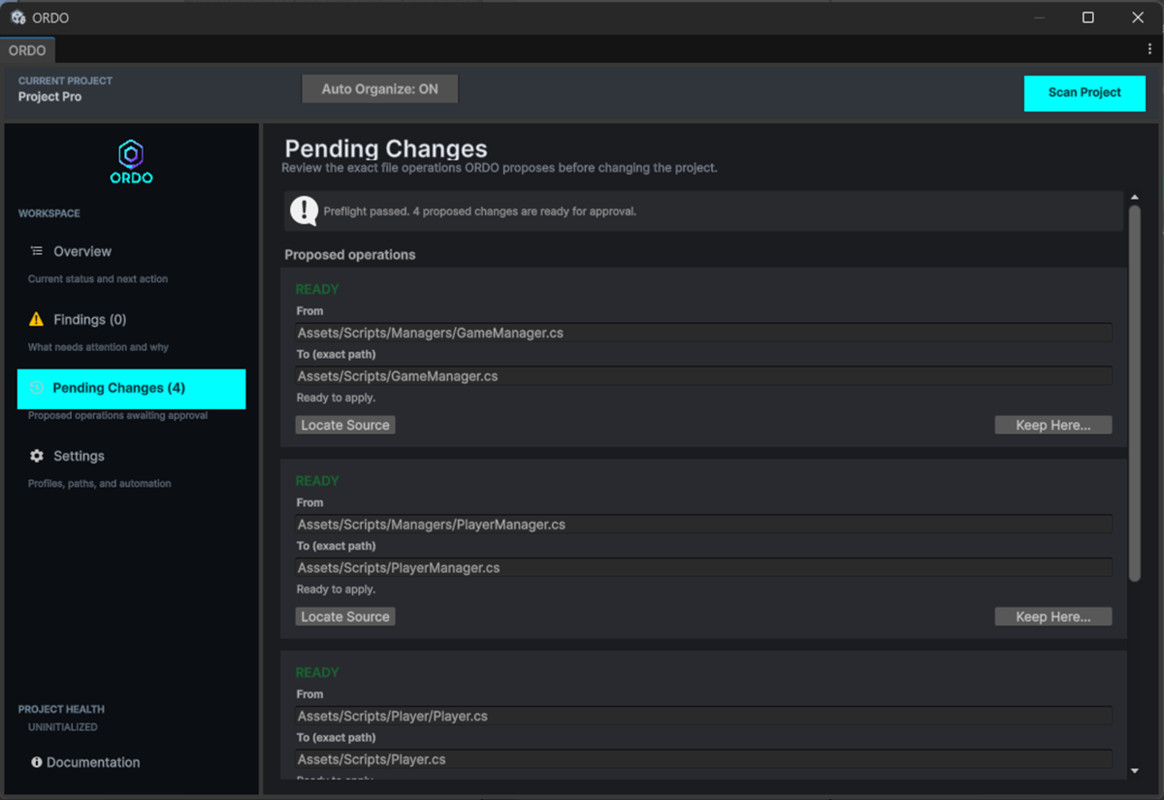Click the Preflight passed message text
The height and width of the screenshot is (800, 1164).
point(480,212)
